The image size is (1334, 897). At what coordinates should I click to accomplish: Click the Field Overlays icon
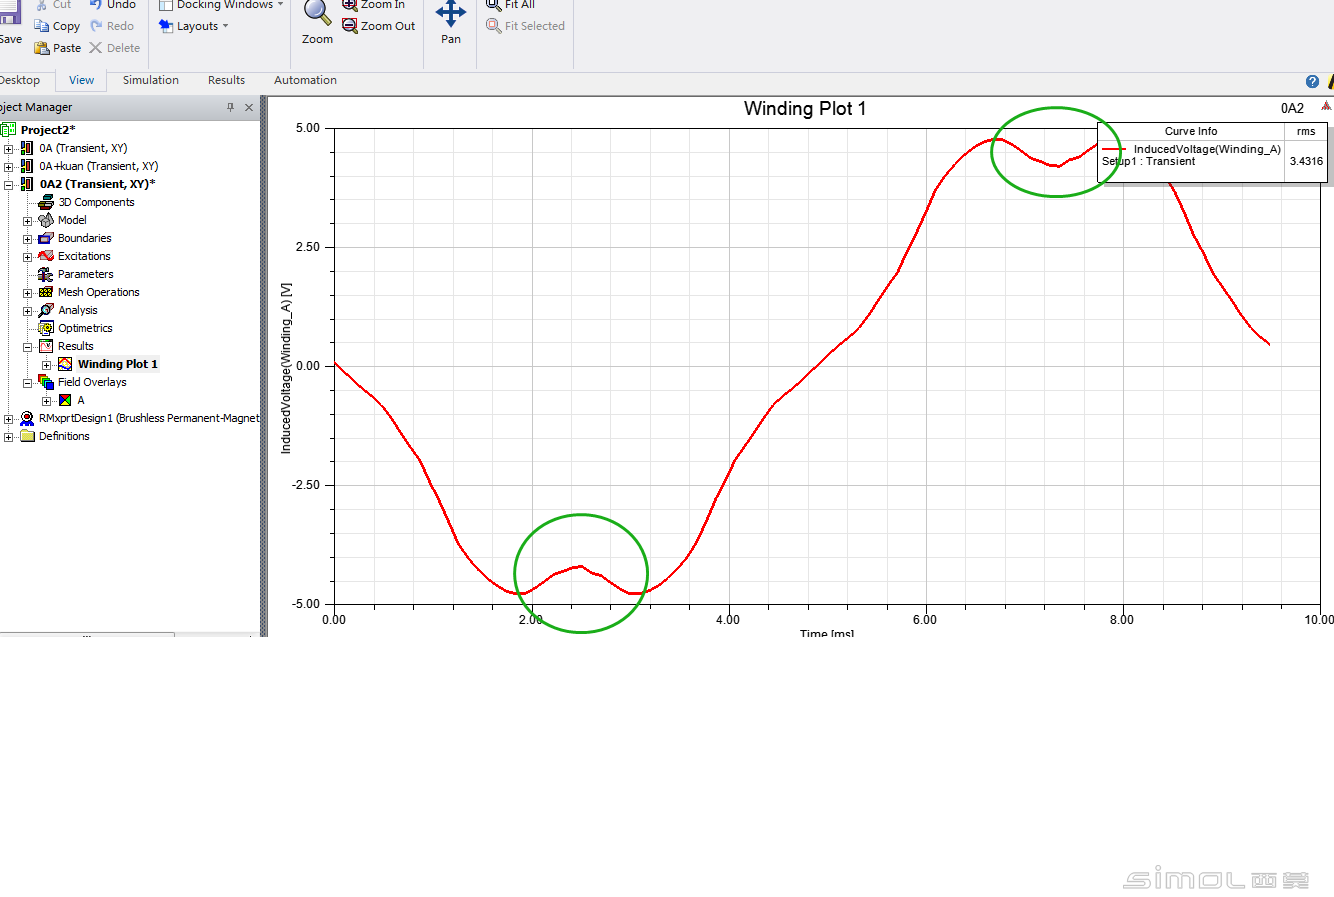[x=46, y=382]
